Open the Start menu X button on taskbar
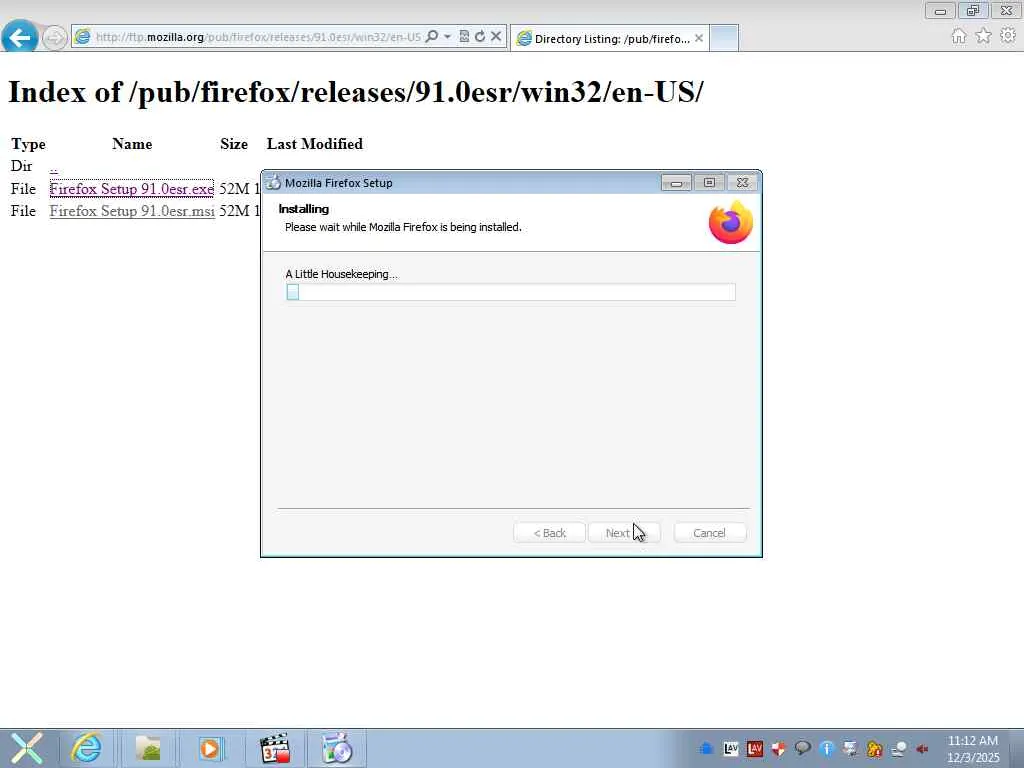Image resolution: width=1024 pixels, height=768 pixels. (x=26, y=748)
